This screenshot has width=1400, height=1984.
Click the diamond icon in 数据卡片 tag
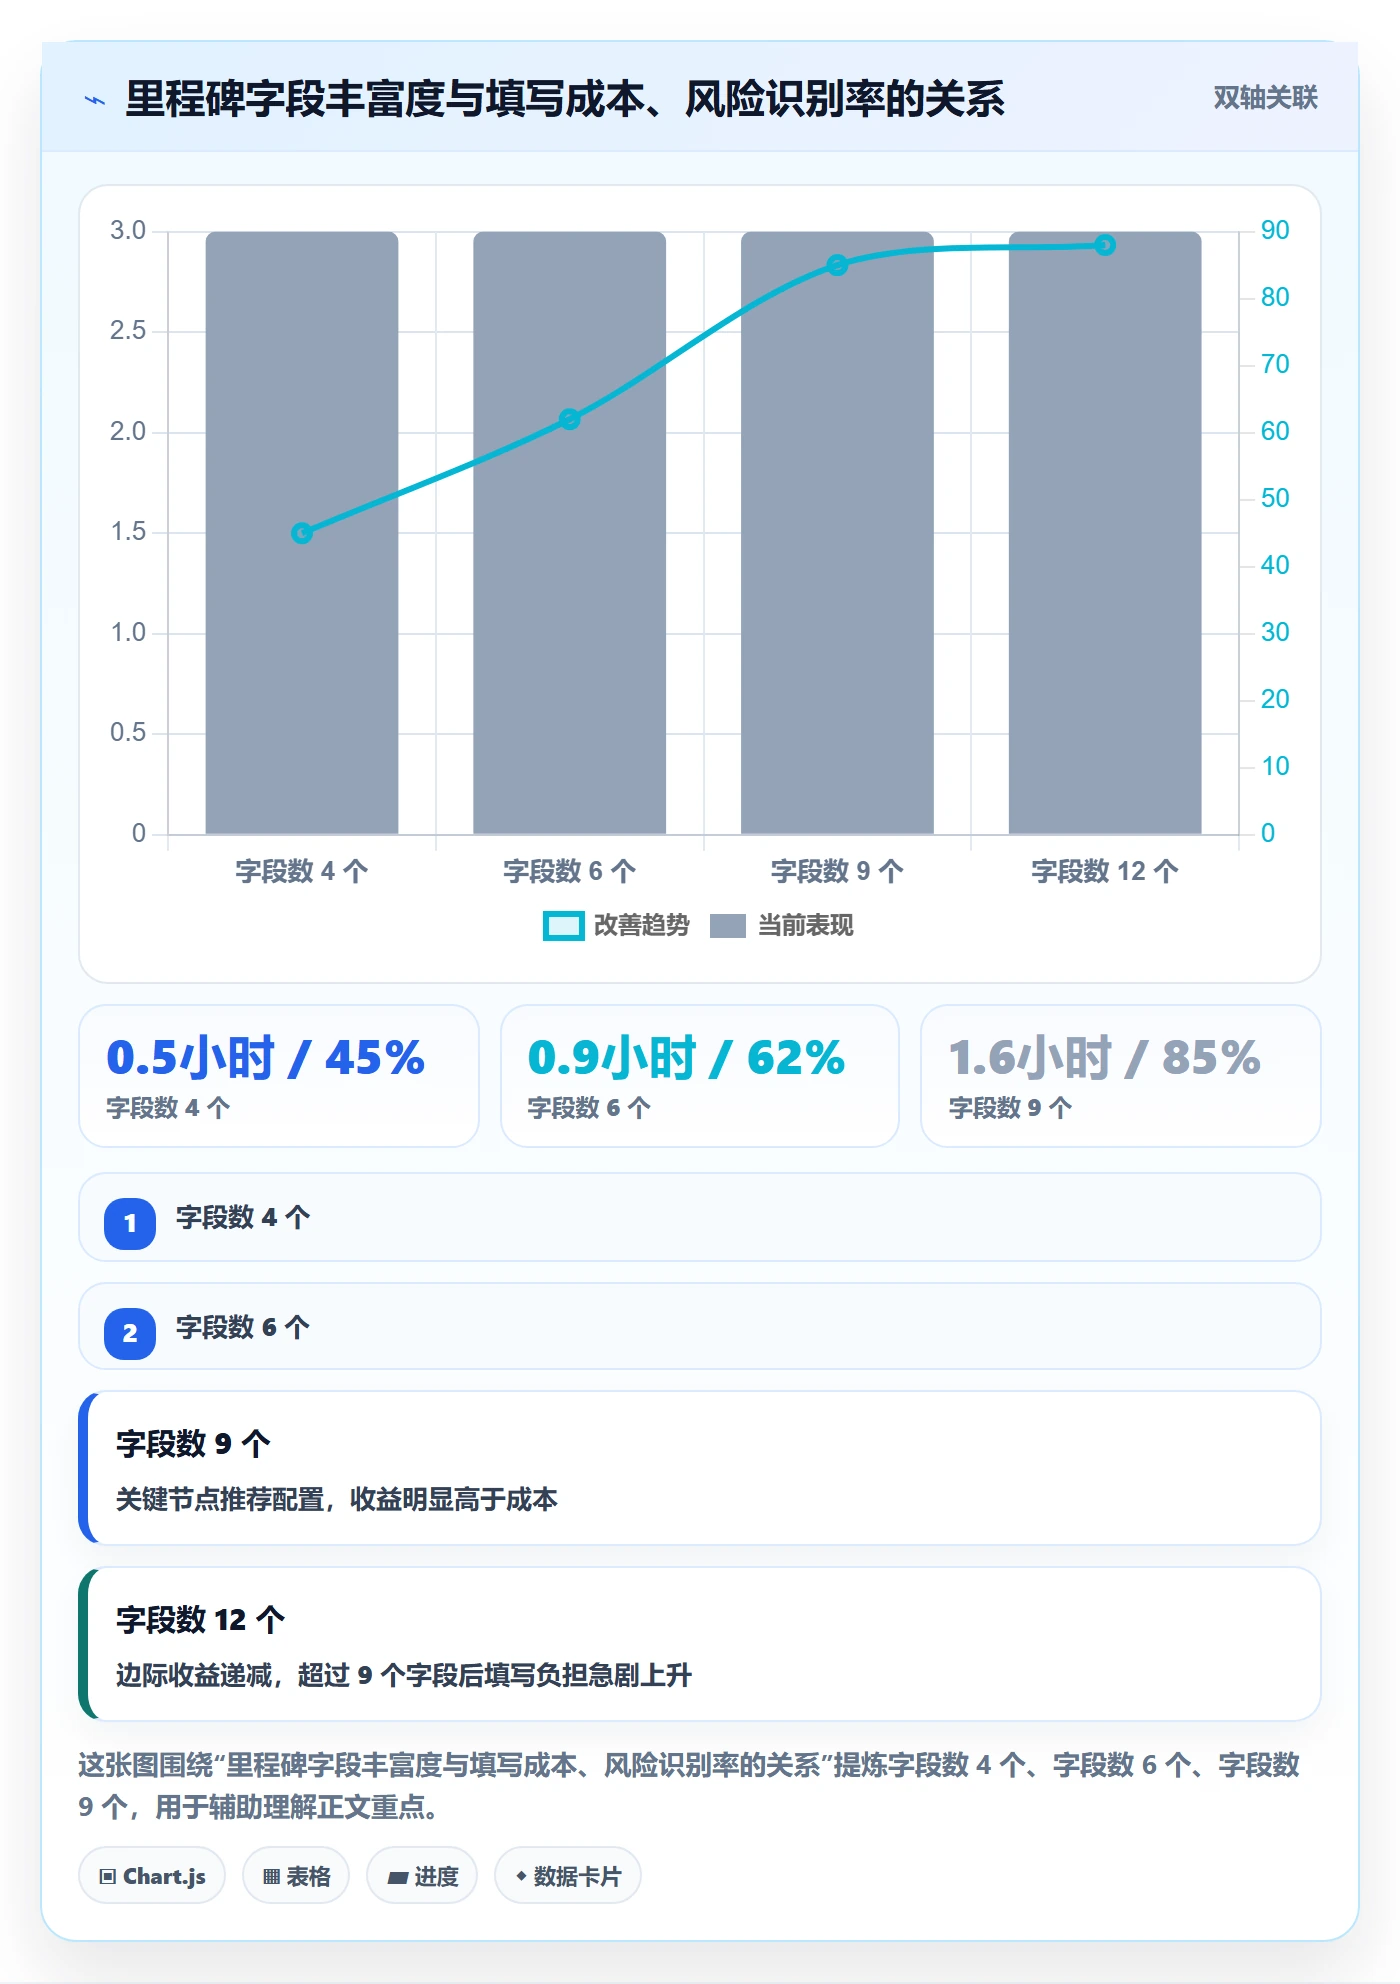(521, 1876)
